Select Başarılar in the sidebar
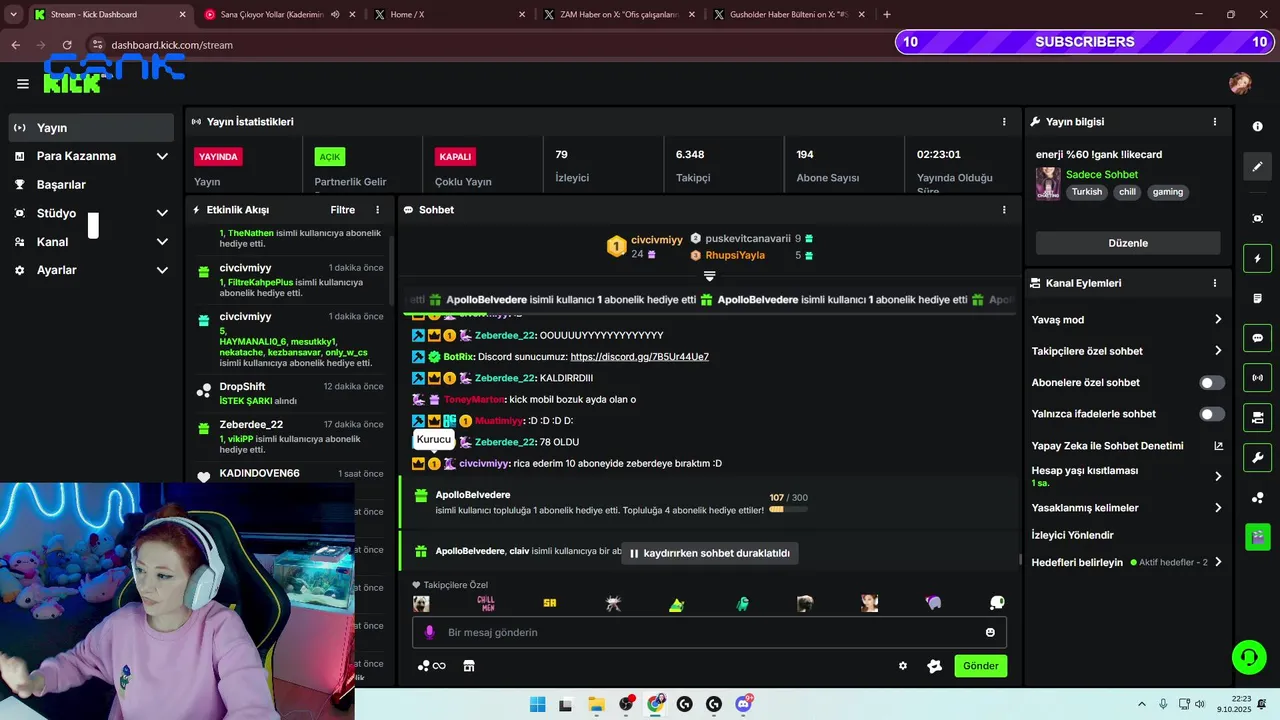 pyautogui.click(x=92, y=185)
